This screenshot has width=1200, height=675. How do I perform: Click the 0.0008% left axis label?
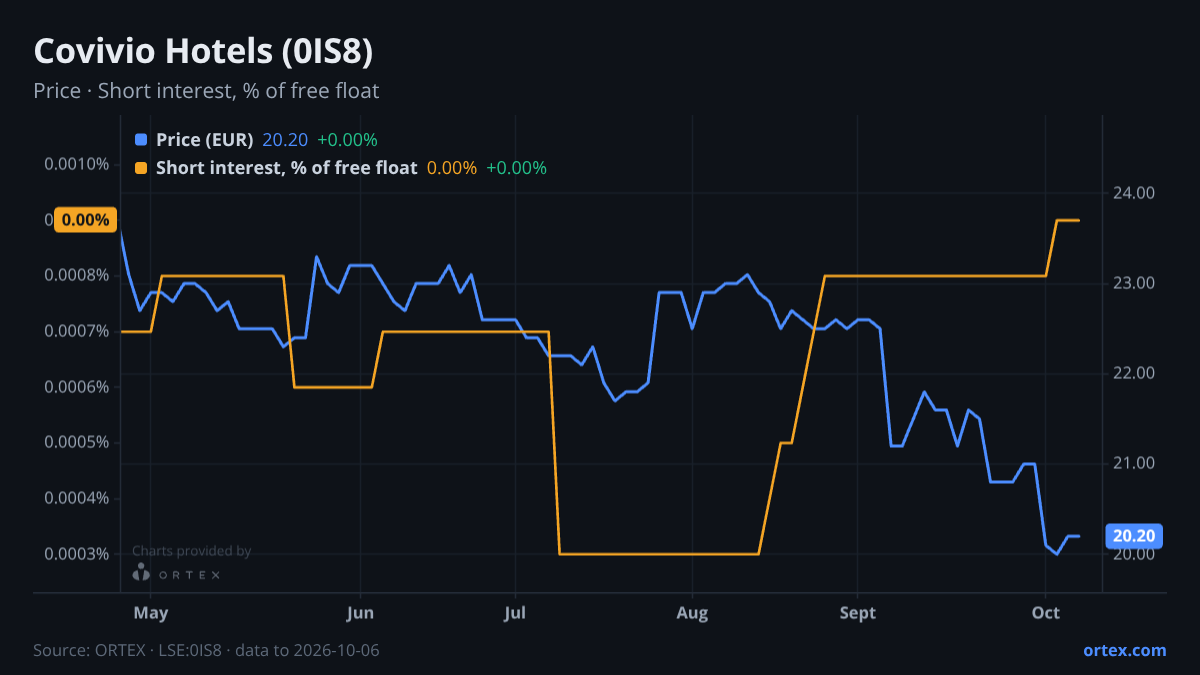point(77,275)
